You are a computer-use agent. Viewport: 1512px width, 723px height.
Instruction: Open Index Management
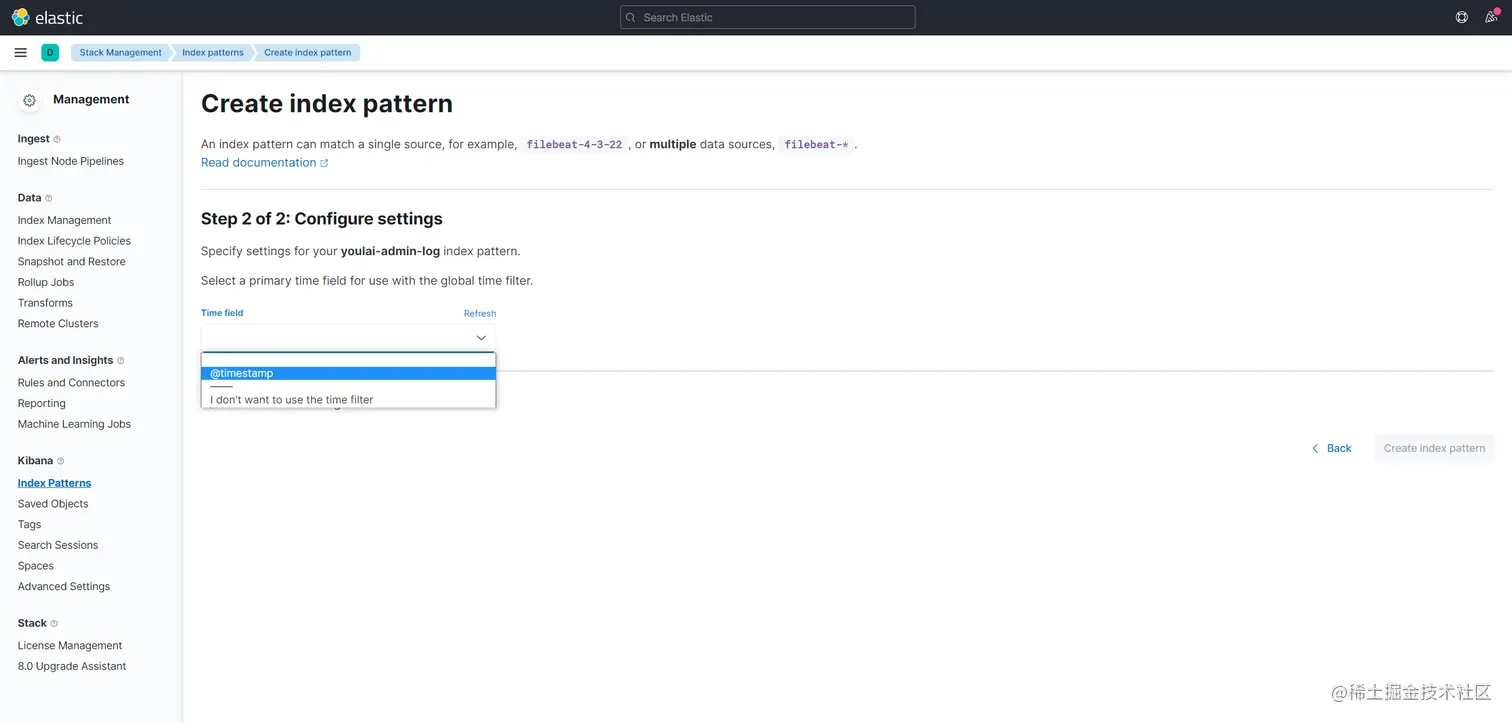pos(64,220)
